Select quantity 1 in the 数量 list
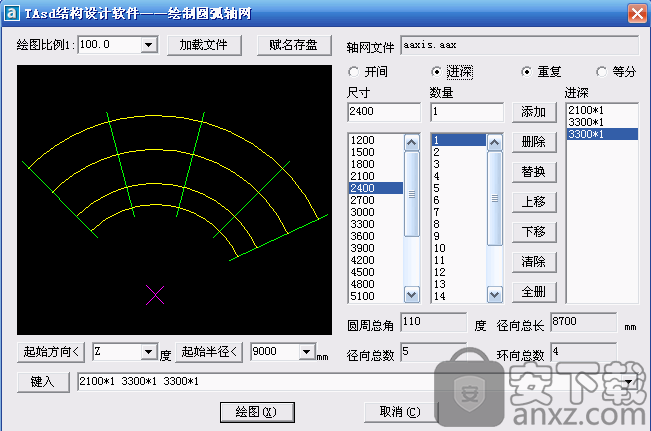 click(459, 140)
